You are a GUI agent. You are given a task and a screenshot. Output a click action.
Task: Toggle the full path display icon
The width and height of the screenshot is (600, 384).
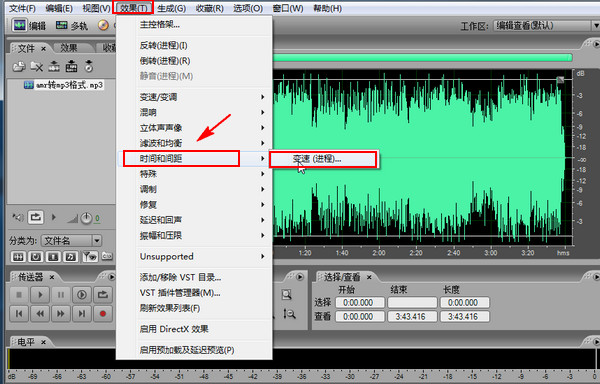[x=107, y=256]
